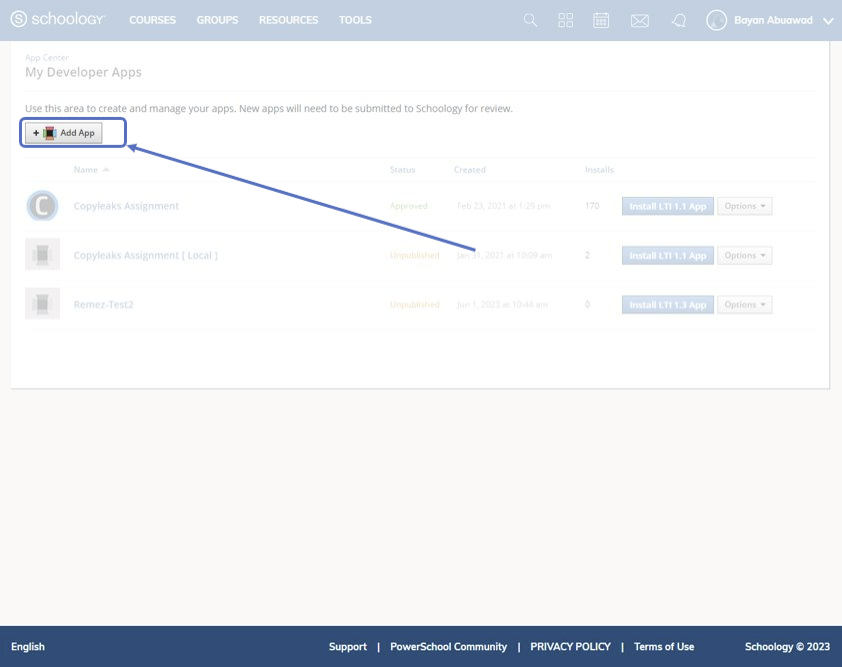Open the Copyleaks Assignment [ Local ] link
The image size is (842, 667).
pos(146,255)
